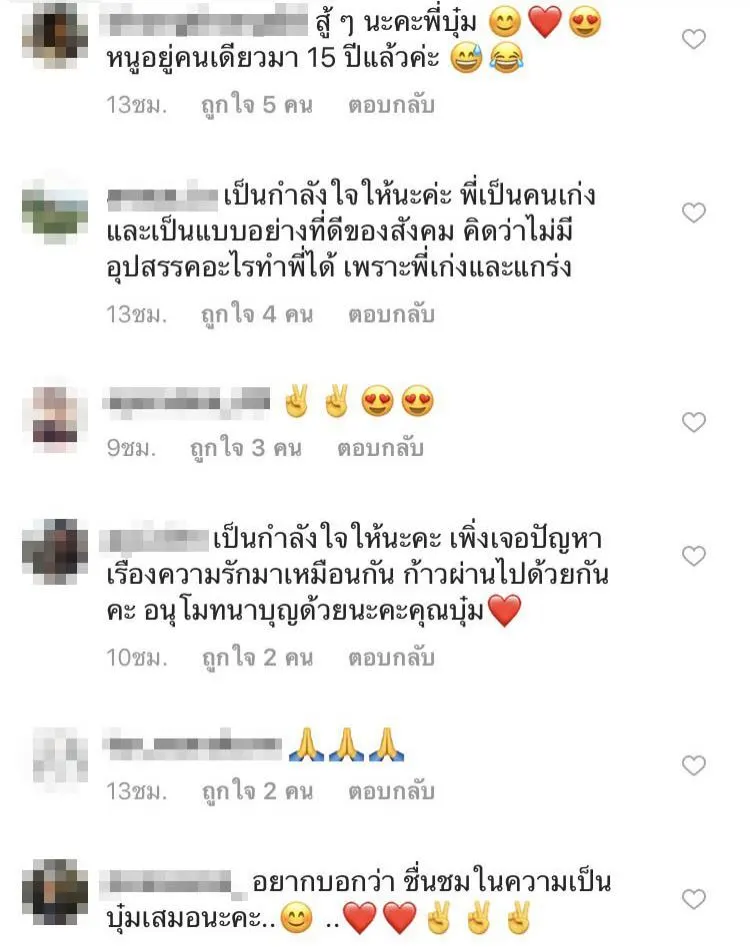
Task: Open blurred username of praying-hands commenter
Action: [x=192, y=745]
